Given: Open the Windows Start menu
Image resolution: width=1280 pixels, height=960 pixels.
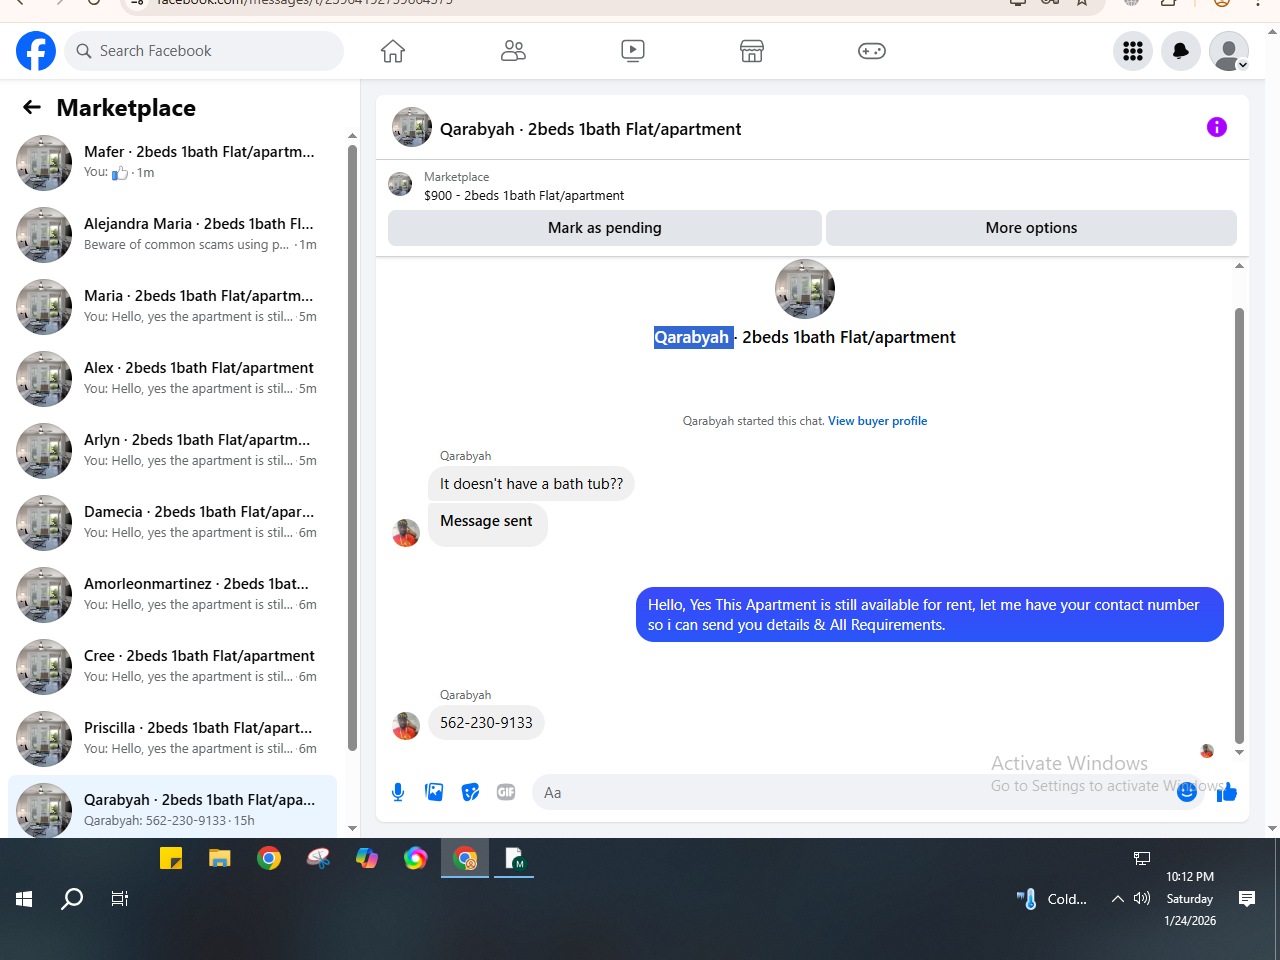Looking at the screenshot, I should 24,899.
